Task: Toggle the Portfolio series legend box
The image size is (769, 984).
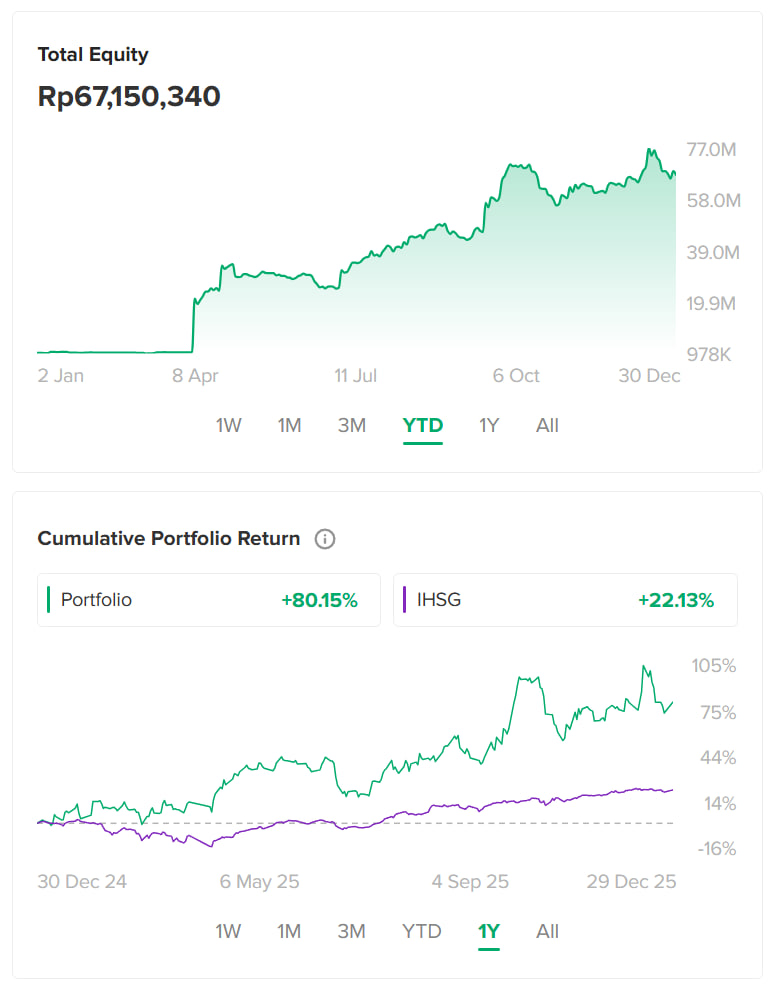Action: click(208, 600)
